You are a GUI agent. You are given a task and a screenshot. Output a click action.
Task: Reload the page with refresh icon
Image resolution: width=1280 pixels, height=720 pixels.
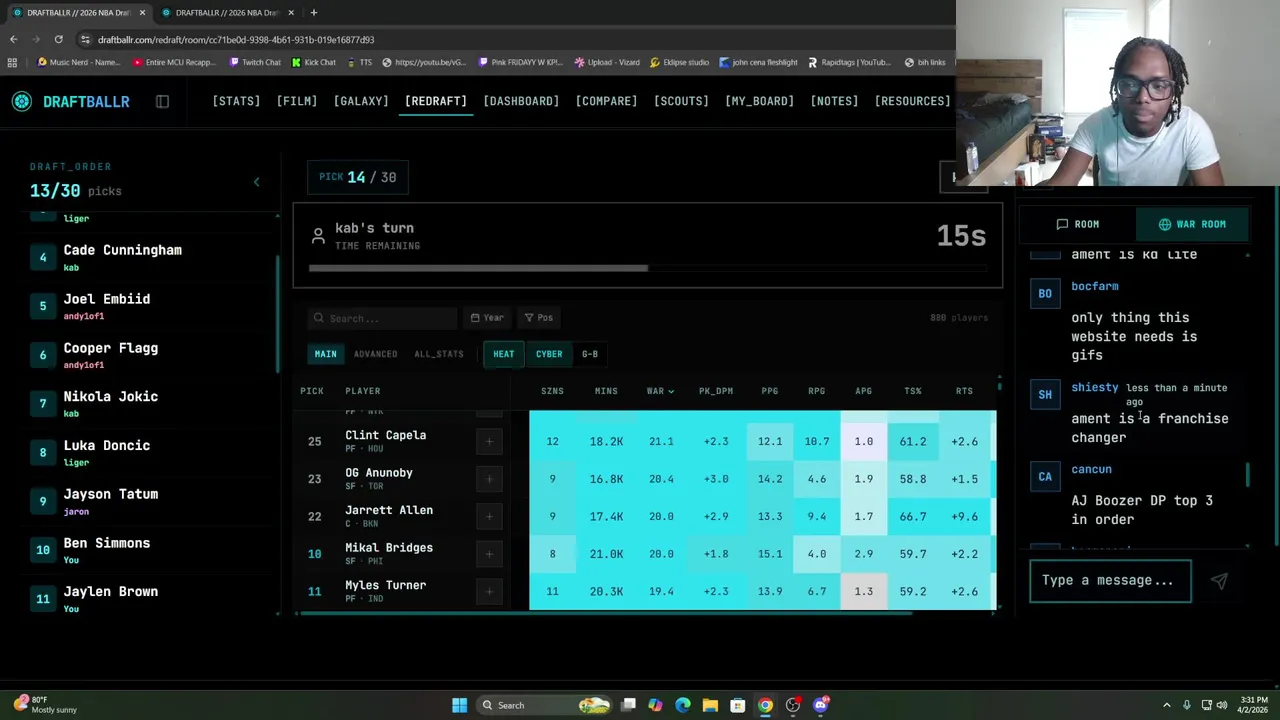click(x=58, y=39)
